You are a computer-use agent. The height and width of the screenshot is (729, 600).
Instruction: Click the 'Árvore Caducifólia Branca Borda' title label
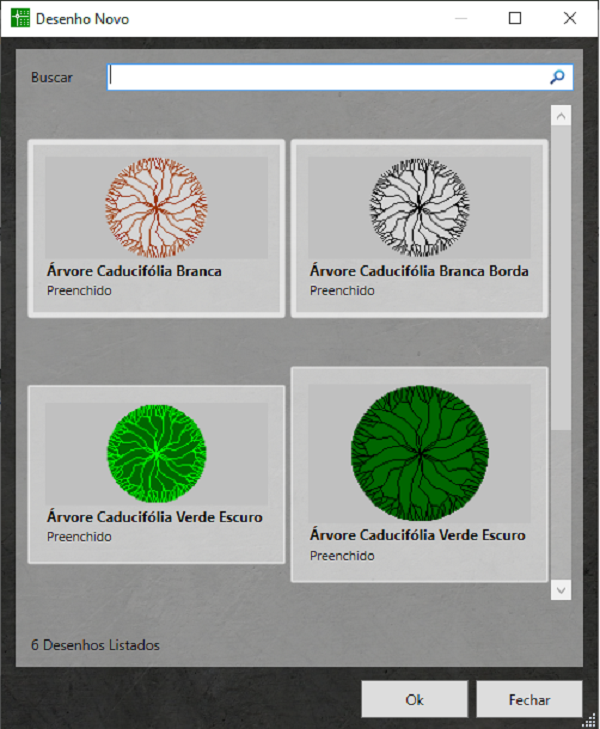(x=419, y=271)
